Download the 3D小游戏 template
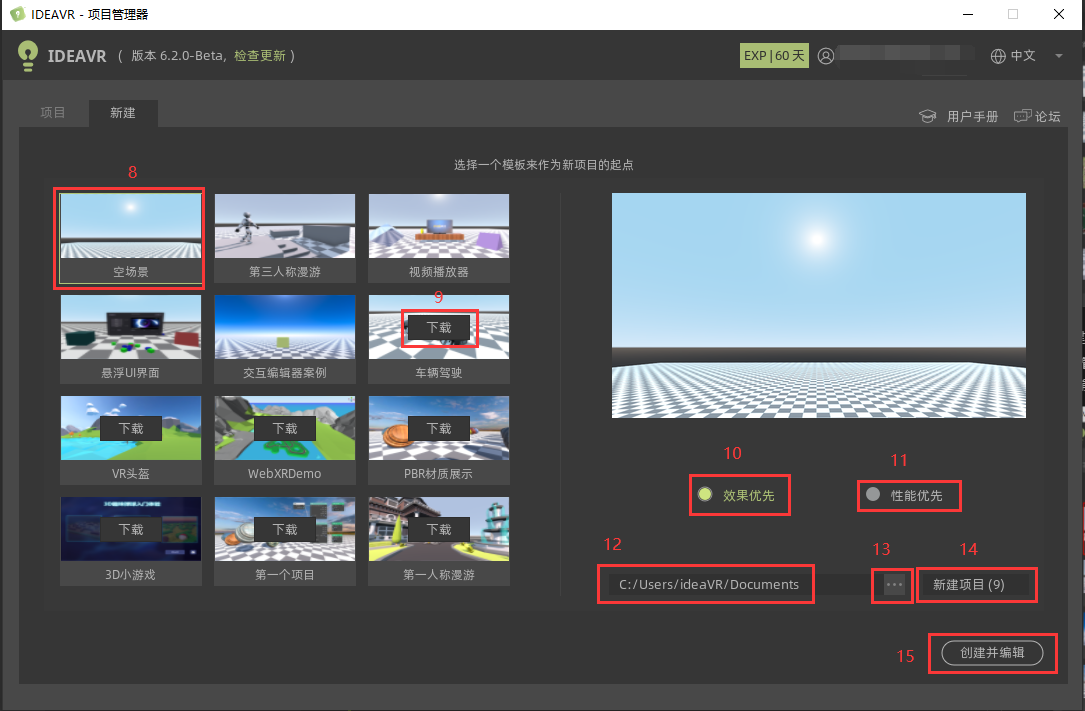The width and height of the screenshot is (1085, 711). (x=131, y=530)
